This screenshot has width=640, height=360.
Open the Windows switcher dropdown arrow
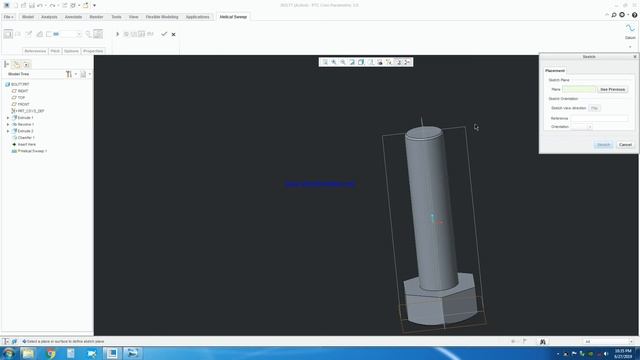(79, 5)
